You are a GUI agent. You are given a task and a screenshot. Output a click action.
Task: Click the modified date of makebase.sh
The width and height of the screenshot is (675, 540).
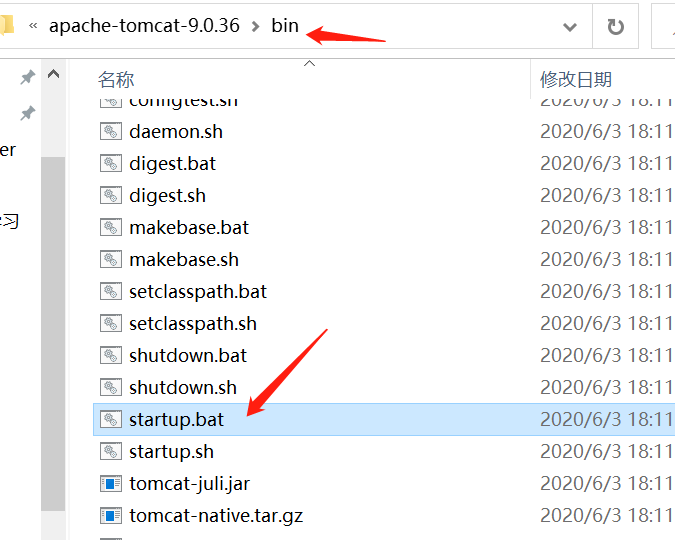[607, 259]
